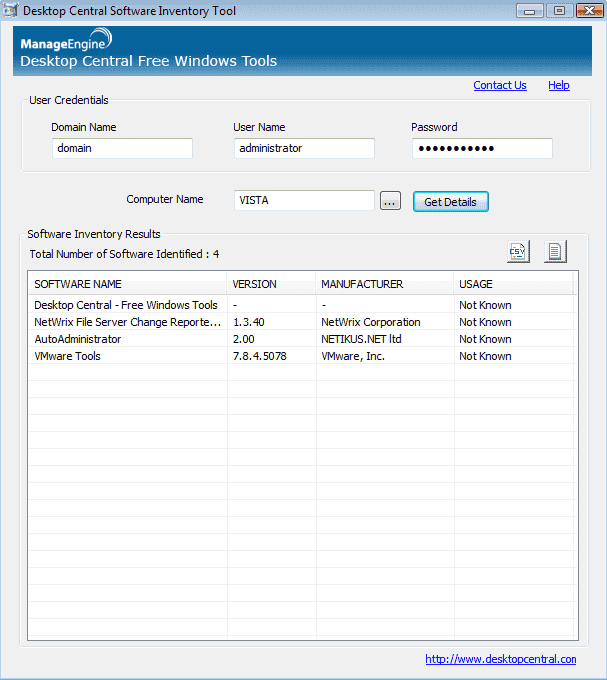Click the Get Details button
The height and width of the screenshot is (680, 607).
[450, 202]
